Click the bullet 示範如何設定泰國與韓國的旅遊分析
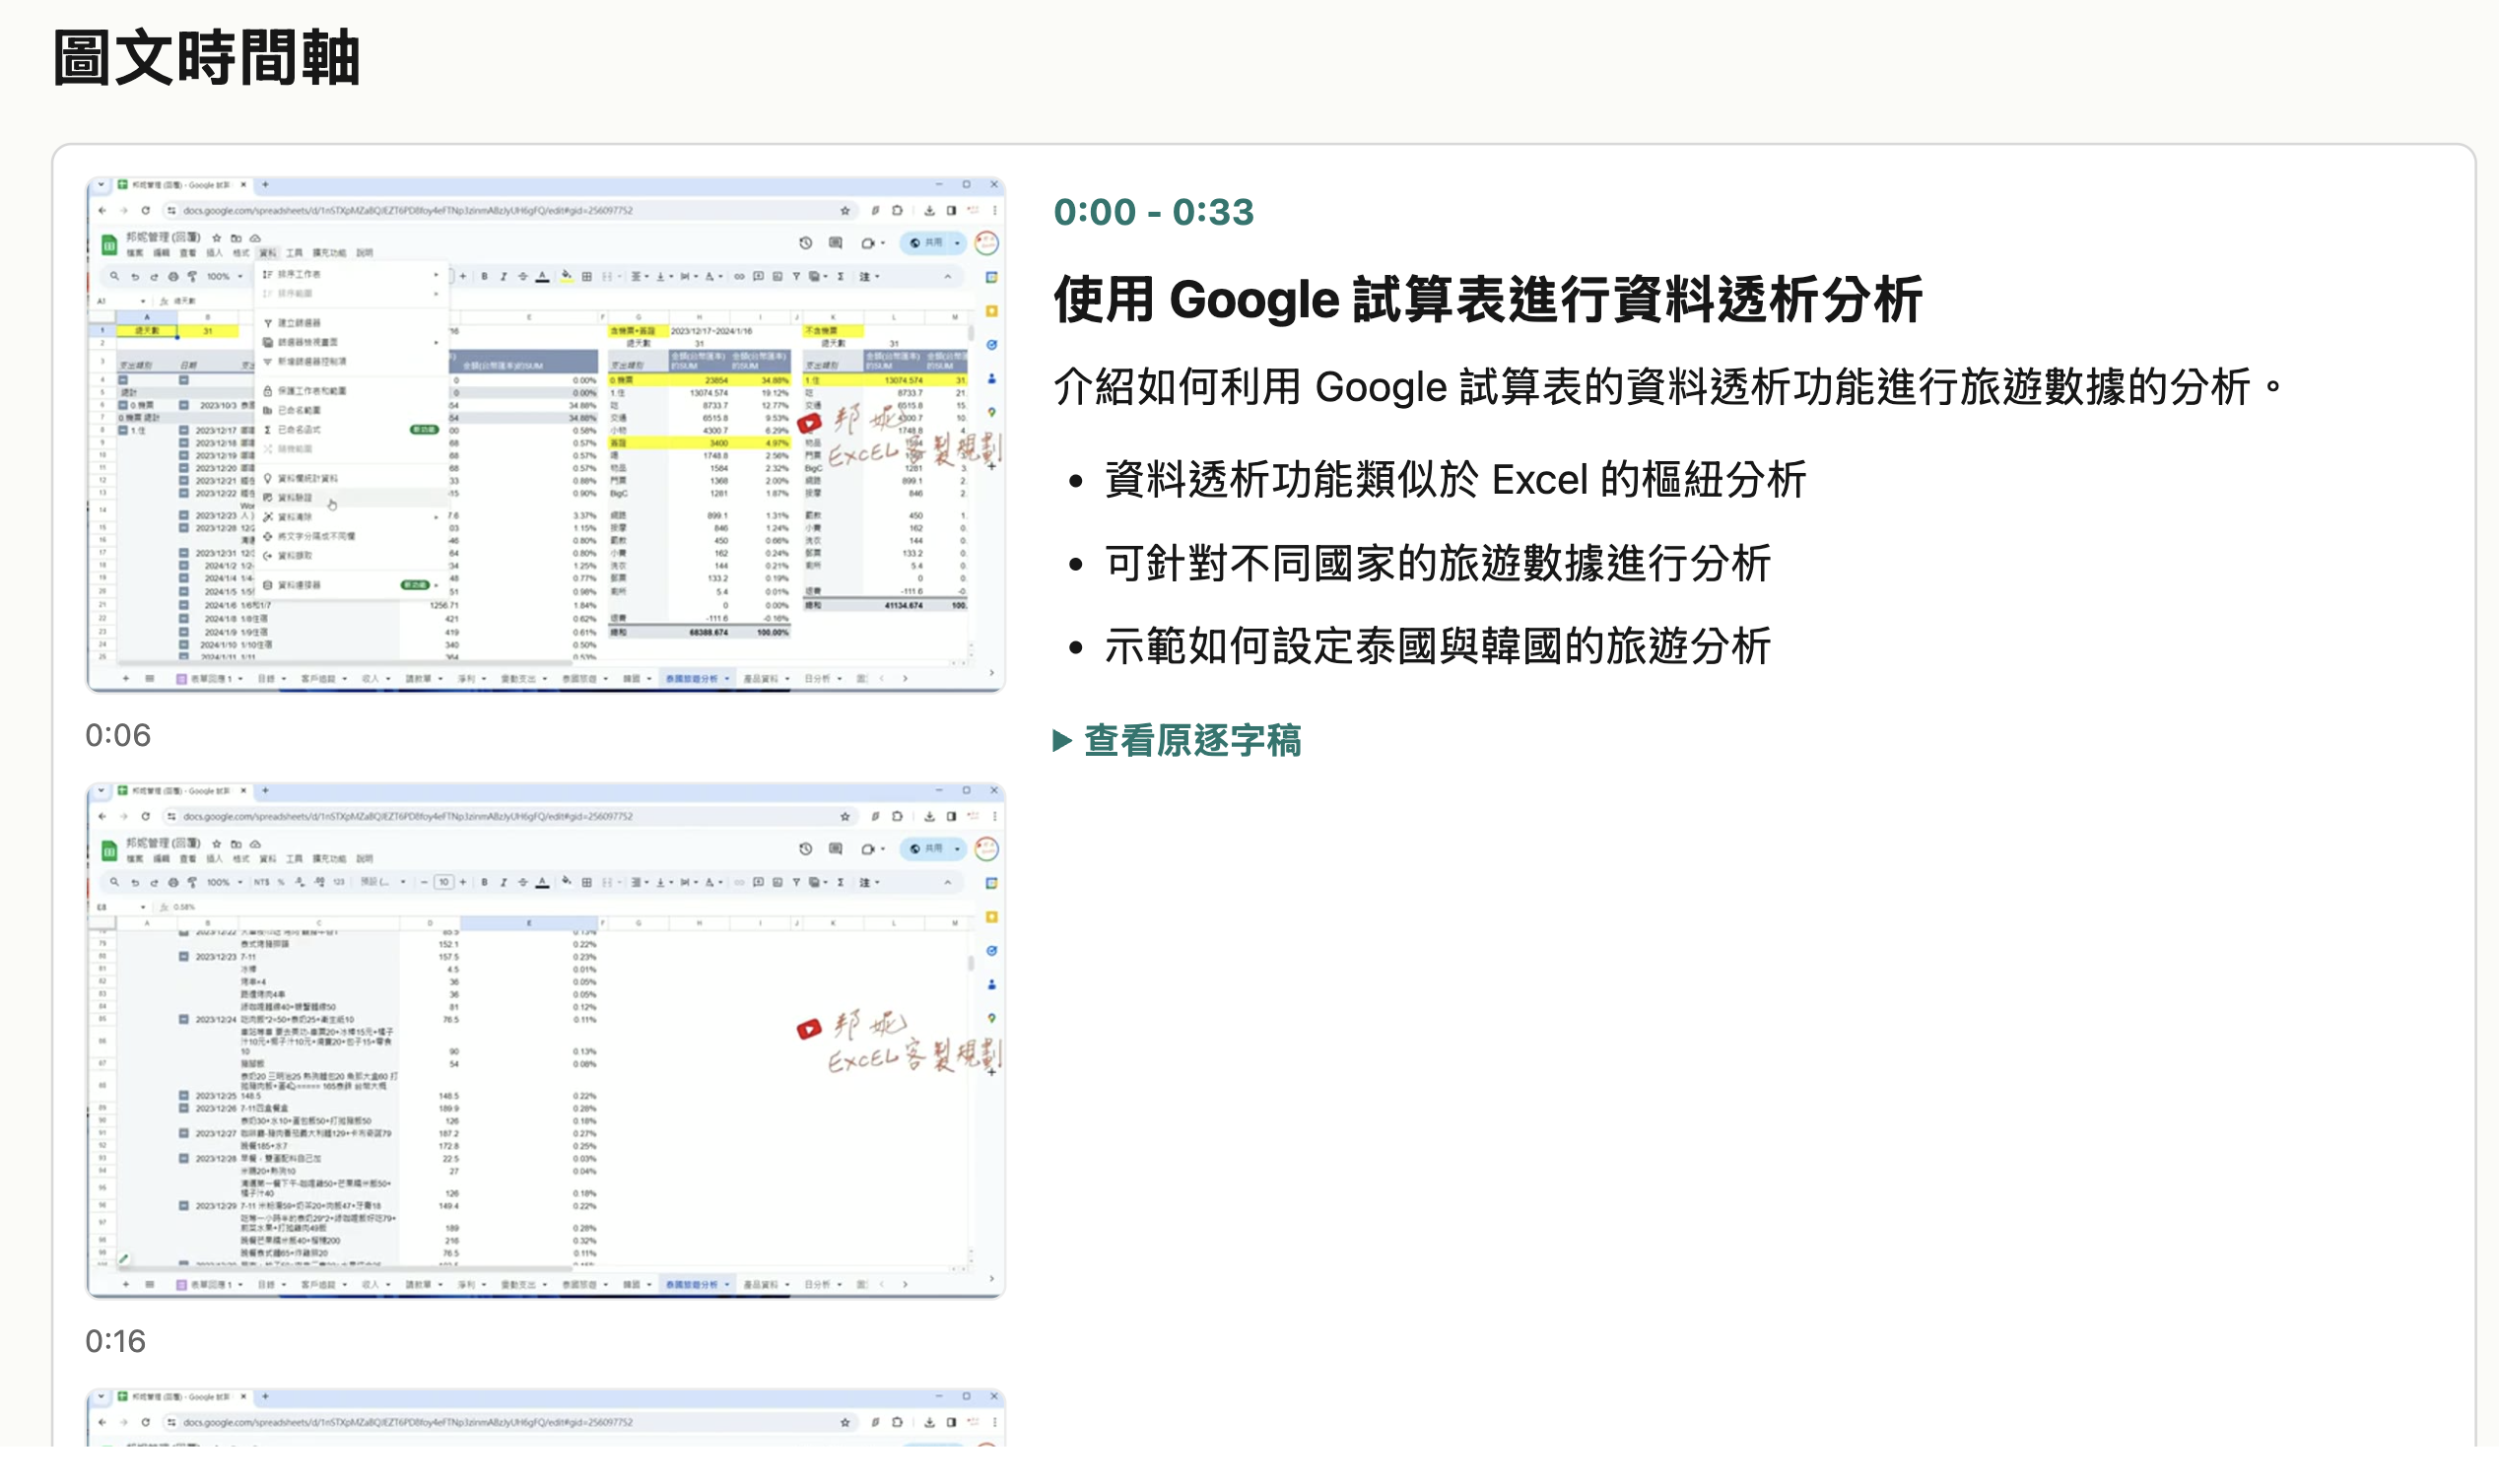The height and width of the screenshot is (1484, 2499). tap(1437, 646)
